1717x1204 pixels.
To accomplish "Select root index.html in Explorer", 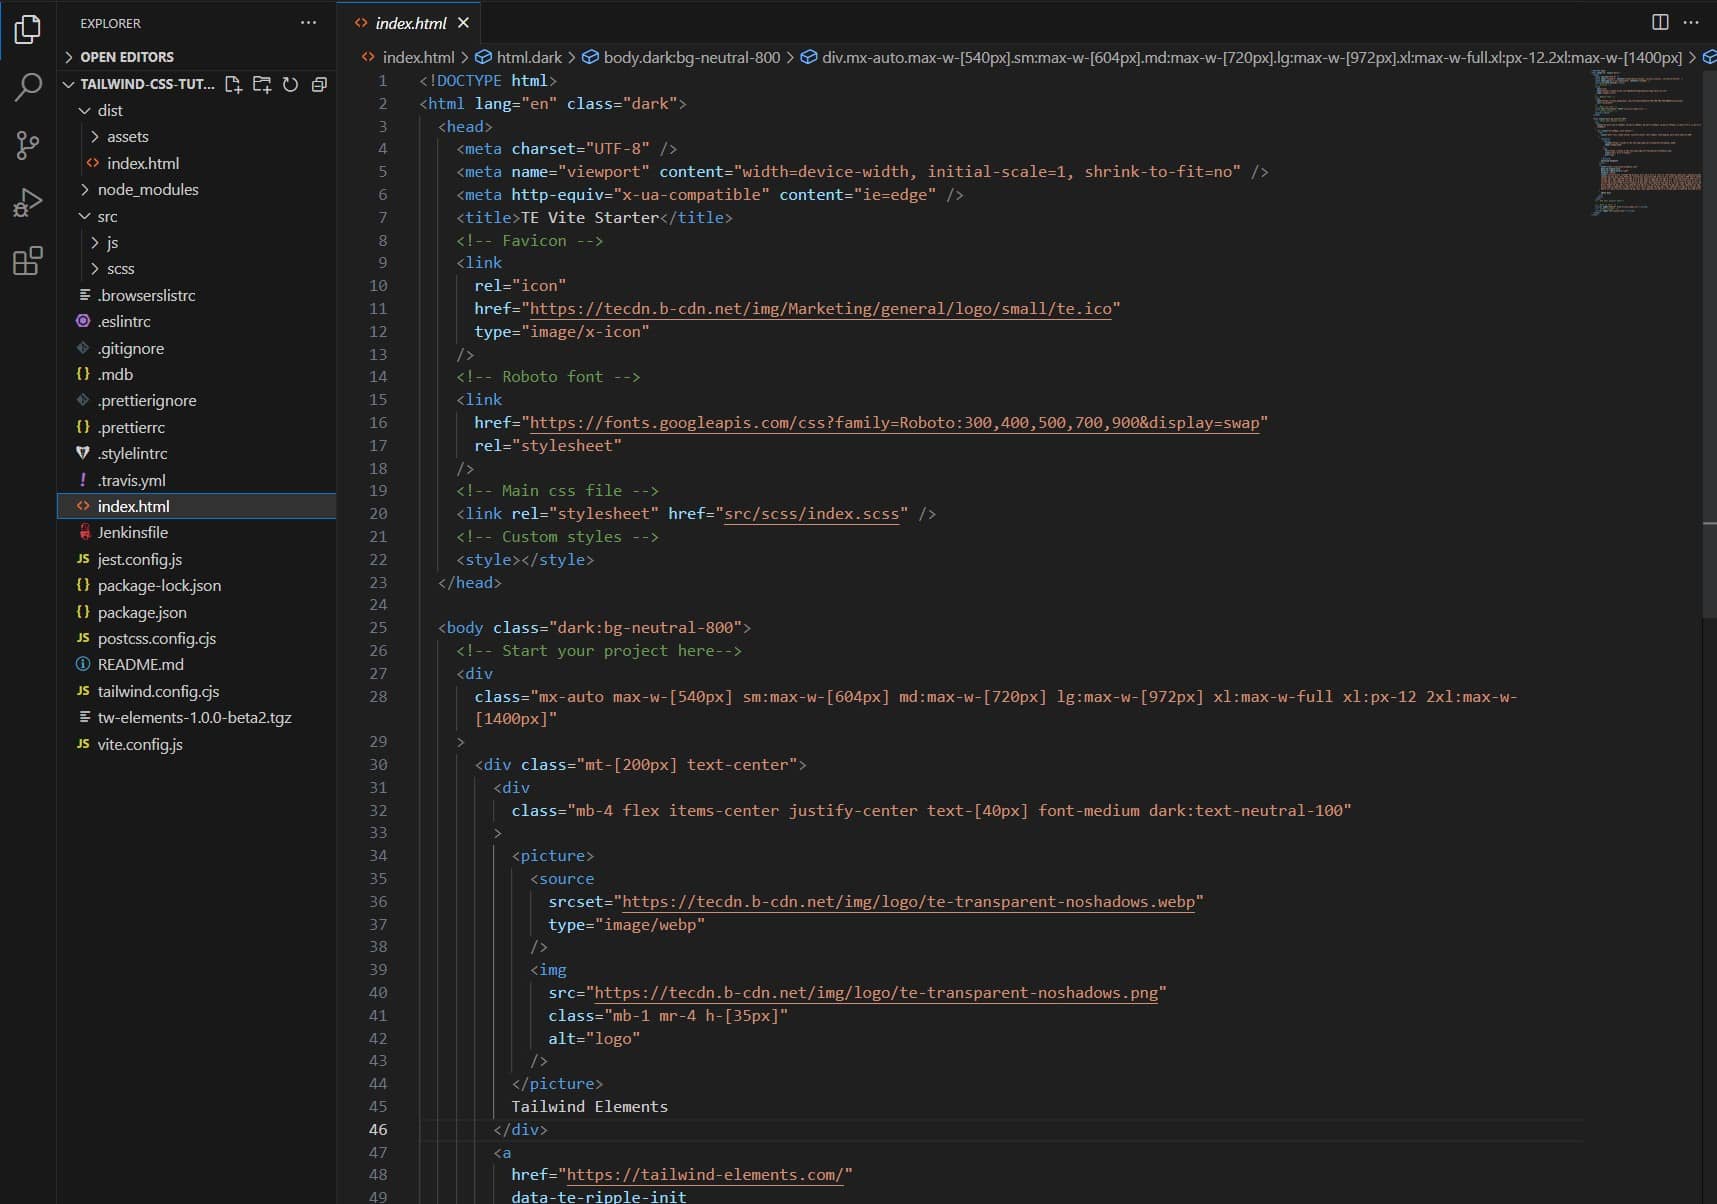I will (196, 506).
